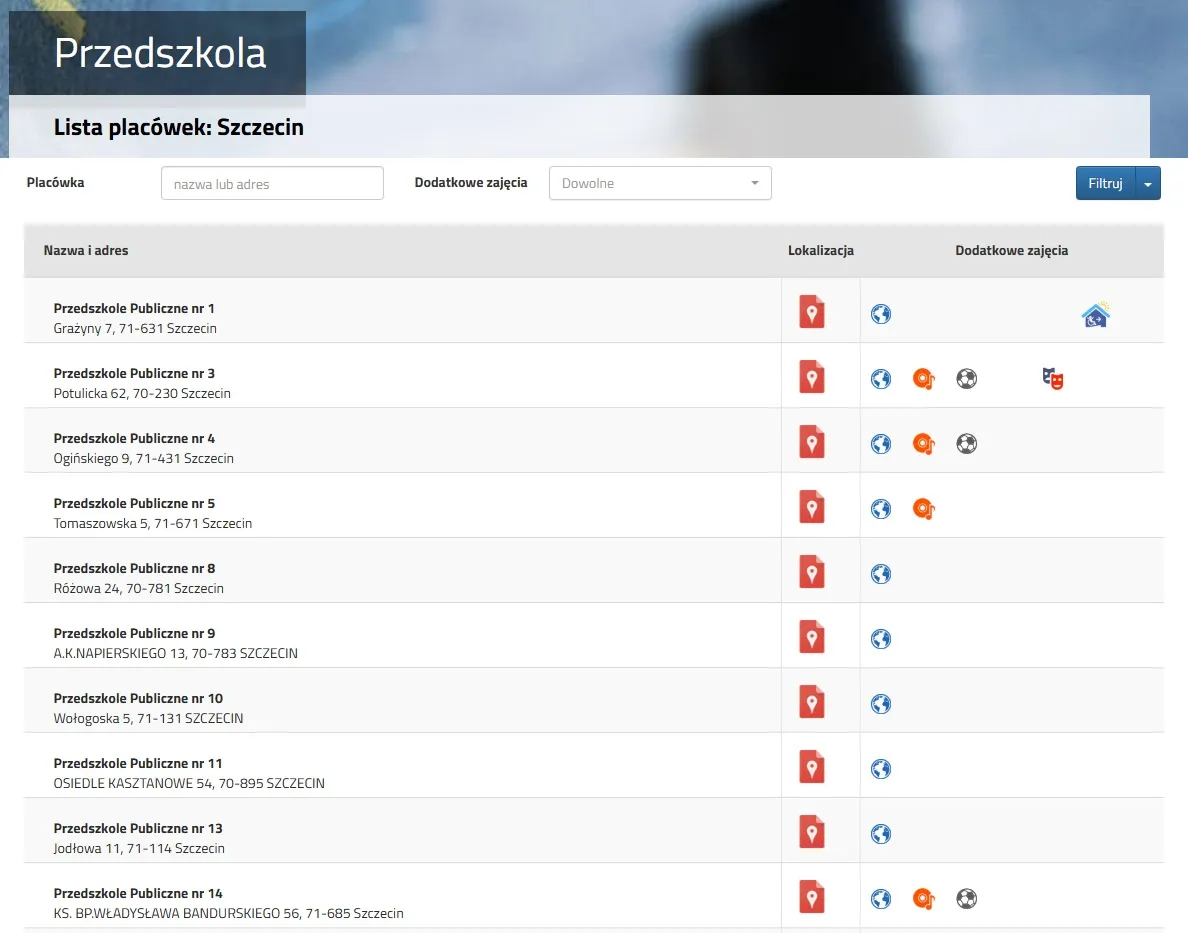Open Przedszkole Publiczne nr 11 details

138,764
